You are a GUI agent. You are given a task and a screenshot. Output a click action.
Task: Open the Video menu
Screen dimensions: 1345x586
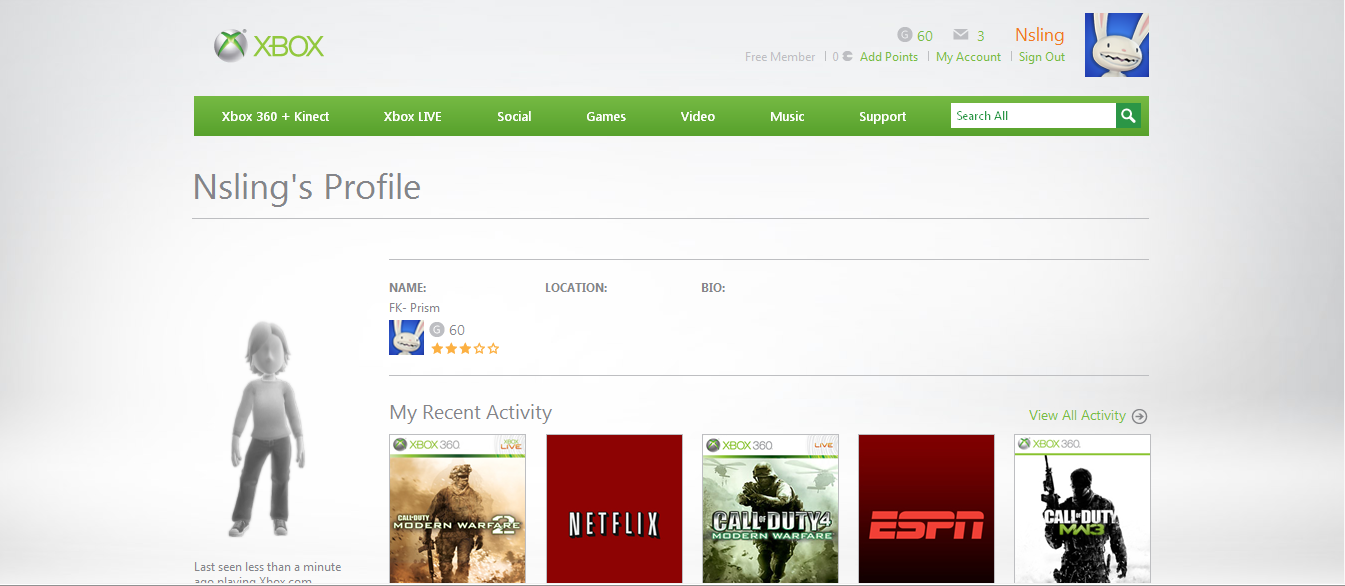pos(698,116)
